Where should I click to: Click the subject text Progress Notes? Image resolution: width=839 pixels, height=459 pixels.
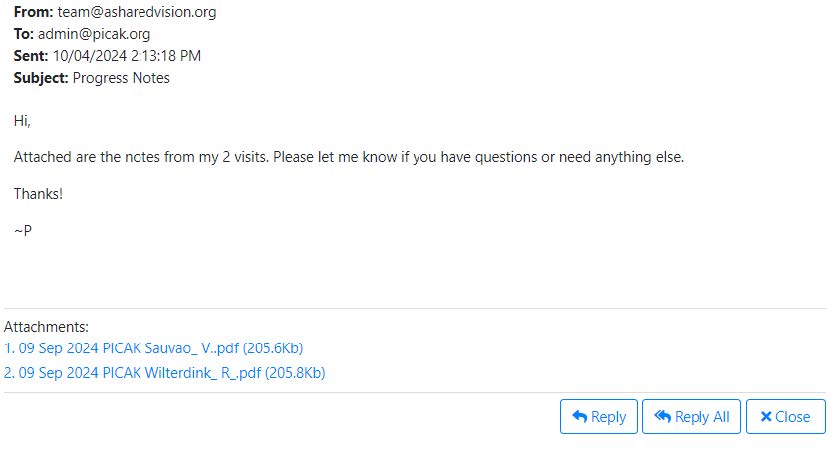(x=121, y=78)
